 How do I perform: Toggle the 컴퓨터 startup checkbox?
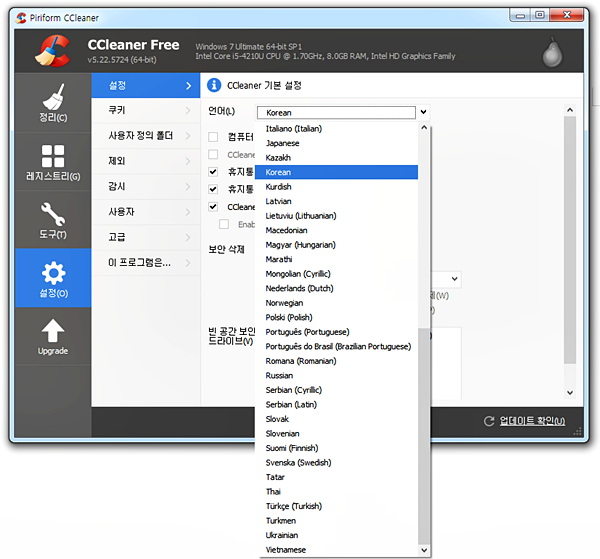click(x=213, y=137)
